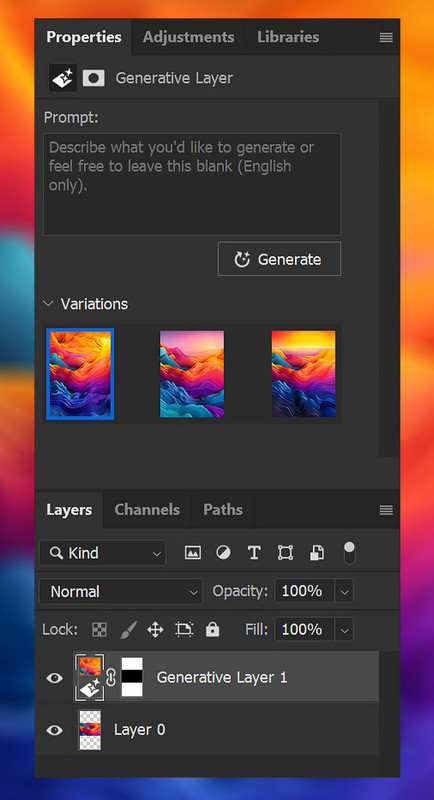Click the Generate button
Screen dimensions: 434x800
point(279,259)
